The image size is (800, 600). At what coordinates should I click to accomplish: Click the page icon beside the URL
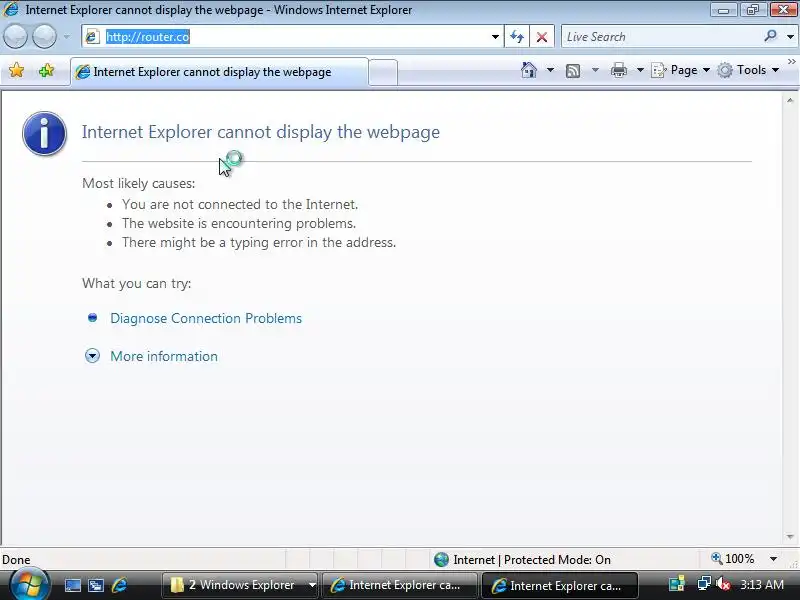pos(92,37)
